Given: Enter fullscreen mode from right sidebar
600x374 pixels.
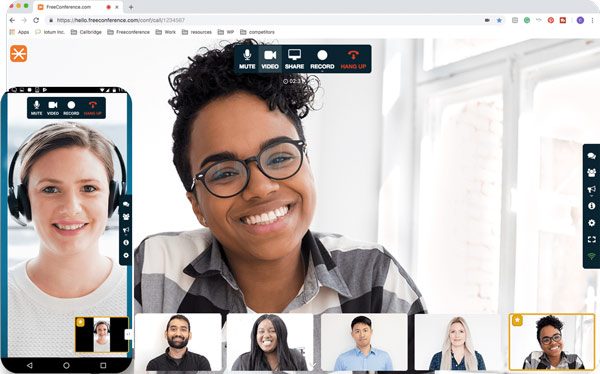Looking at the screenshot, I should point(592,240).
